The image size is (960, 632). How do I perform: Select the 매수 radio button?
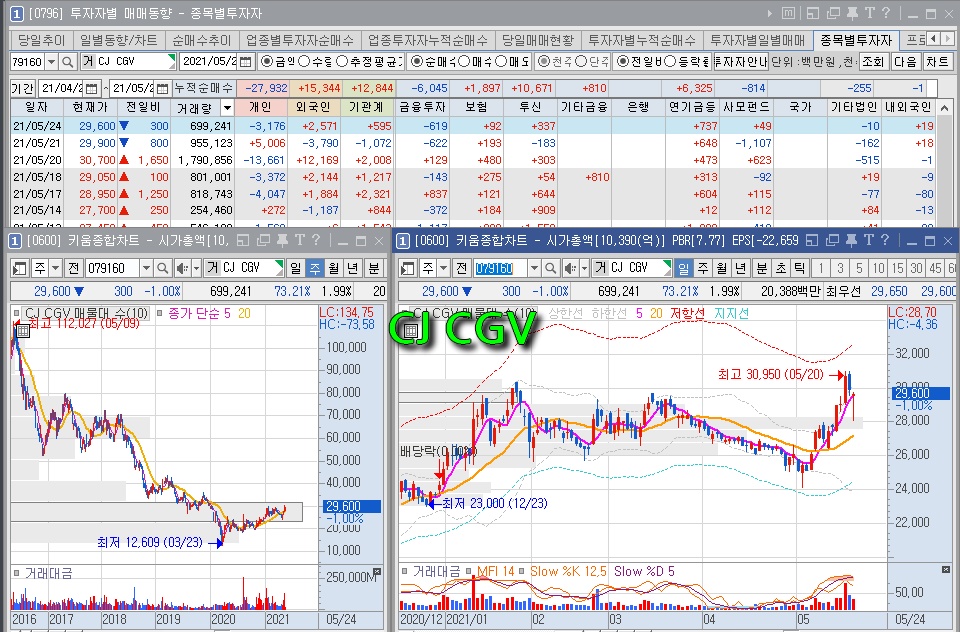464,62
